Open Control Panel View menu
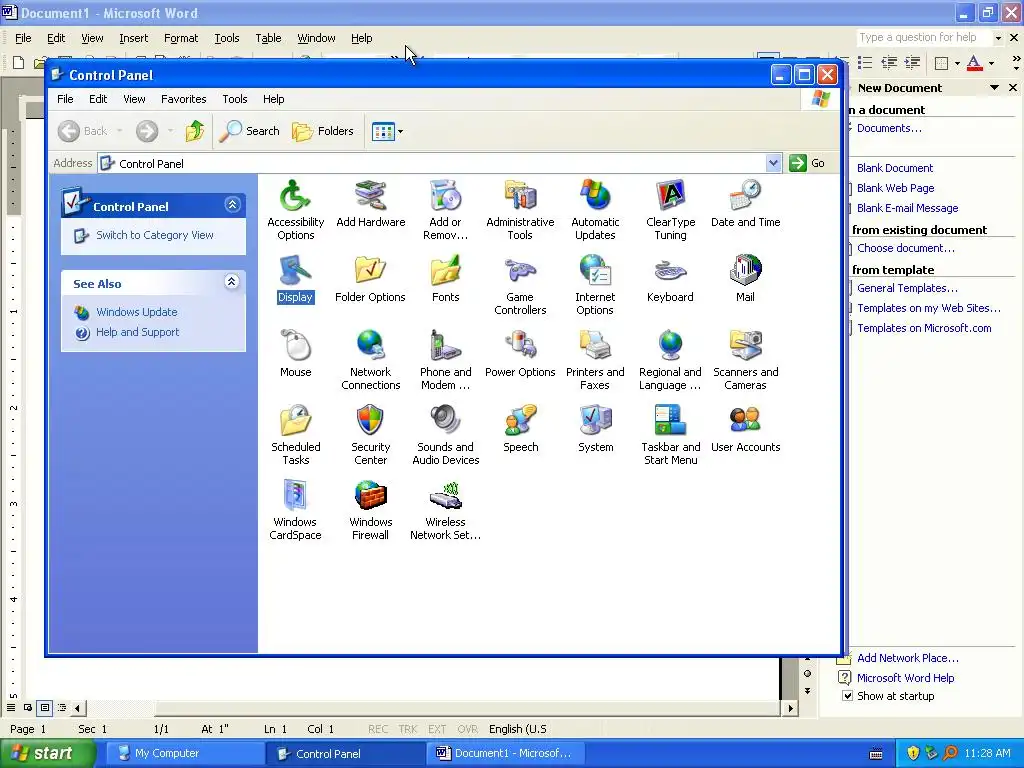1024x768 pixels. [x=134, y=99]
